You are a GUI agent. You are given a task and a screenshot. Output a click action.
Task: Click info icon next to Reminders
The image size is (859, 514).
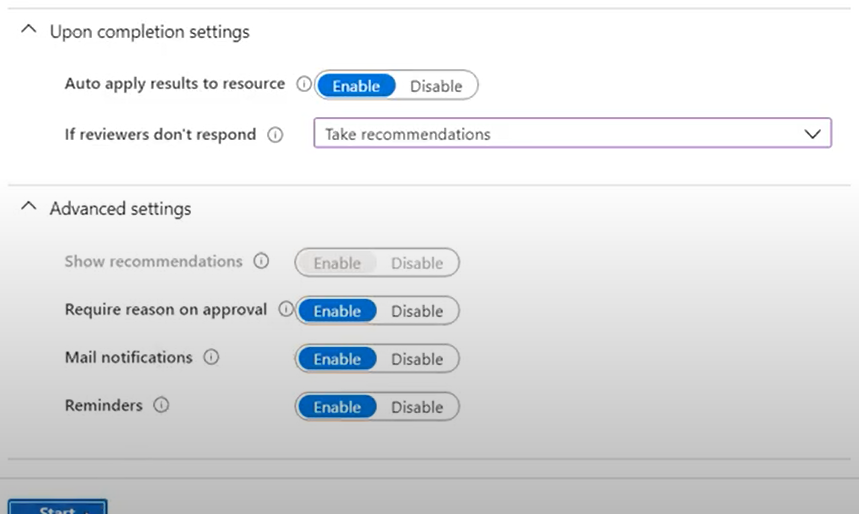pyautogui.click(x=161, y=406)
